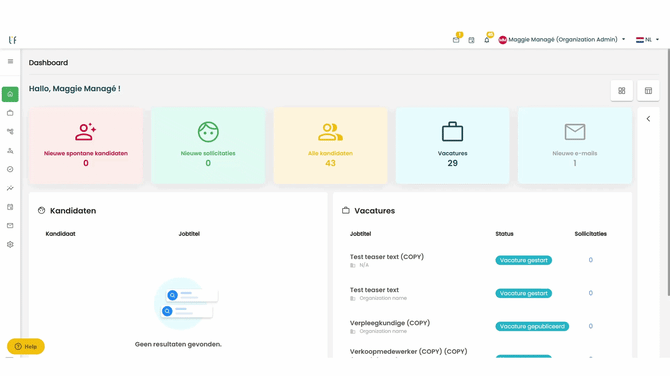Collapse the side panel with the left chevron
The height and width of the screenshot is (376, 670).
pyautogui.click(x=648, y=119)
